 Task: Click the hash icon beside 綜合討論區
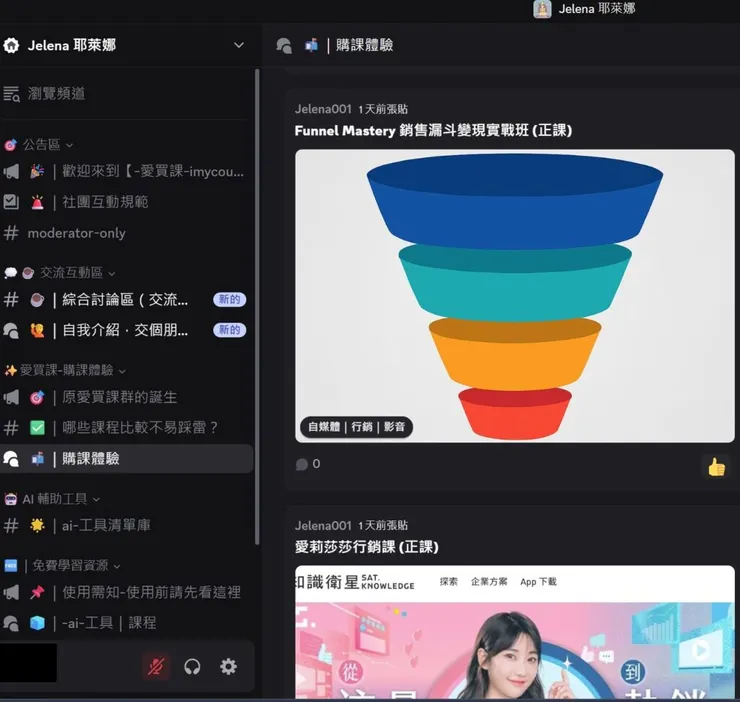tap(11, 299)
